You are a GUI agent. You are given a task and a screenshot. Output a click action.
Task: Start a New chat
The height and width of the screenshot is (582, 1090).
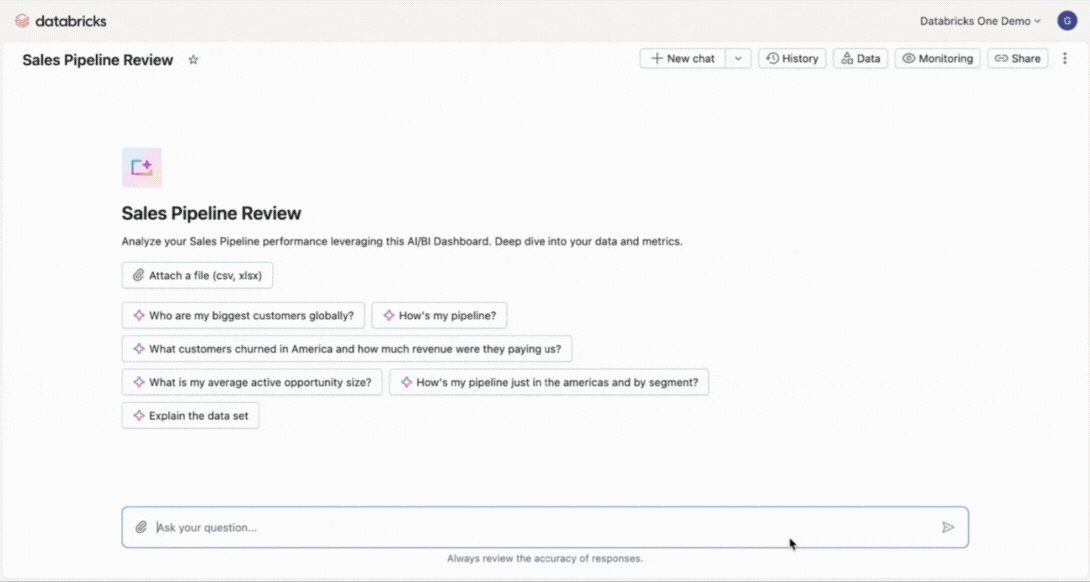click(682, 58)
